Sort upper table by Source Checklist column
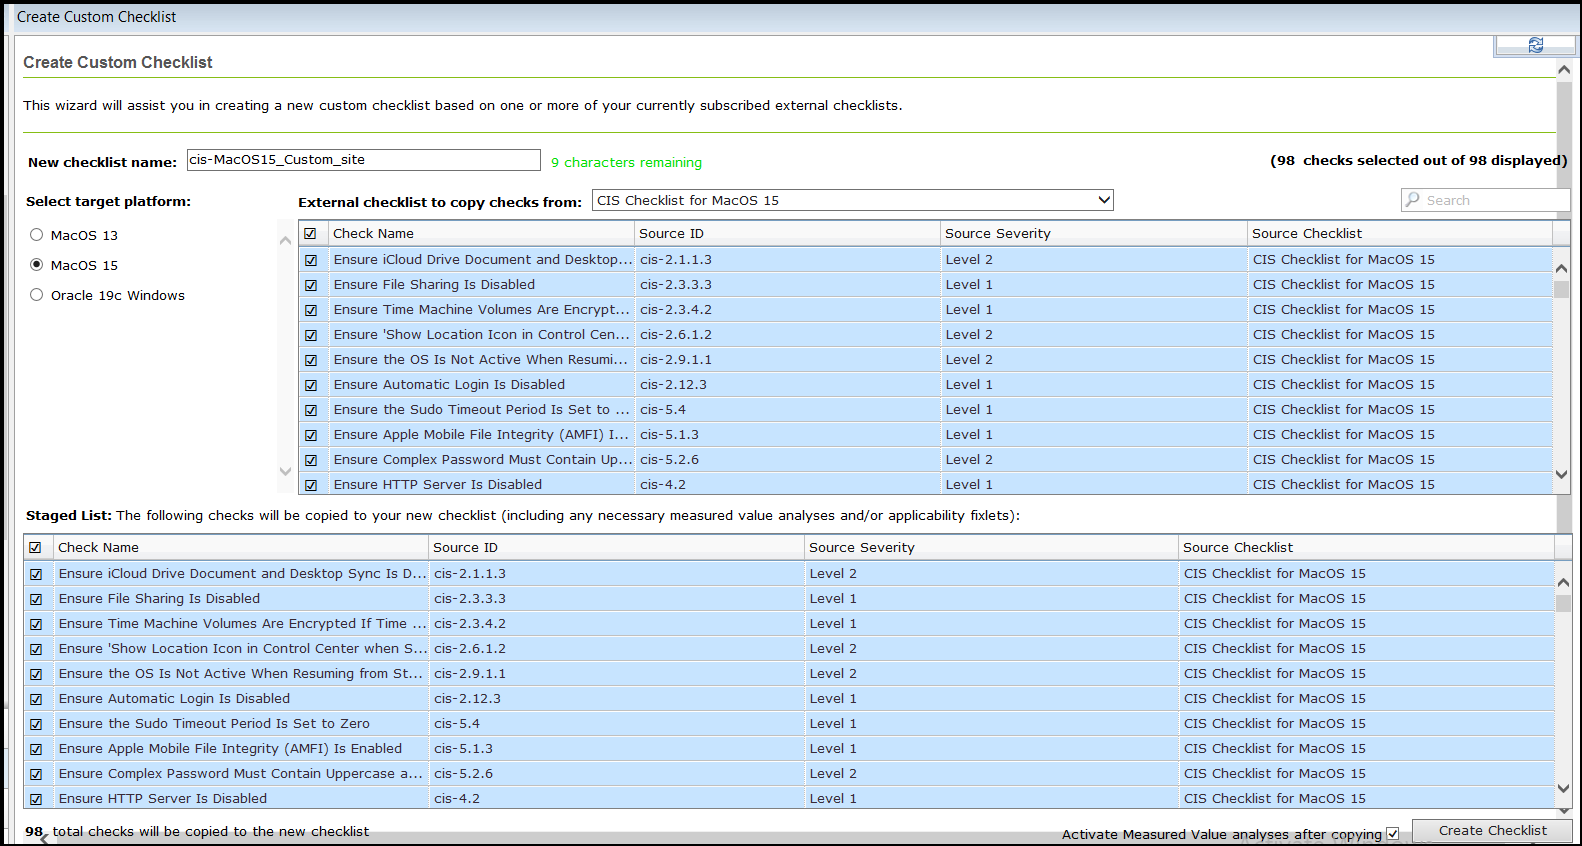Screen dimensions: 1582x846 (x=1400, y=233)
